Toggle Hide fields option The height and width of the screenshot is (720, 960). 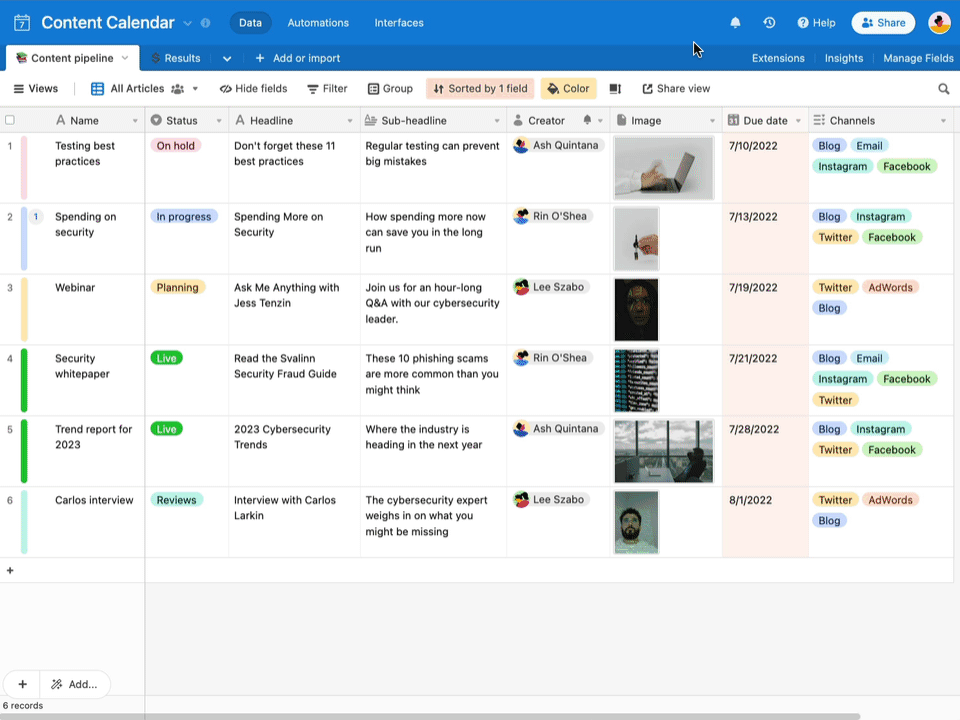point(253,89)
